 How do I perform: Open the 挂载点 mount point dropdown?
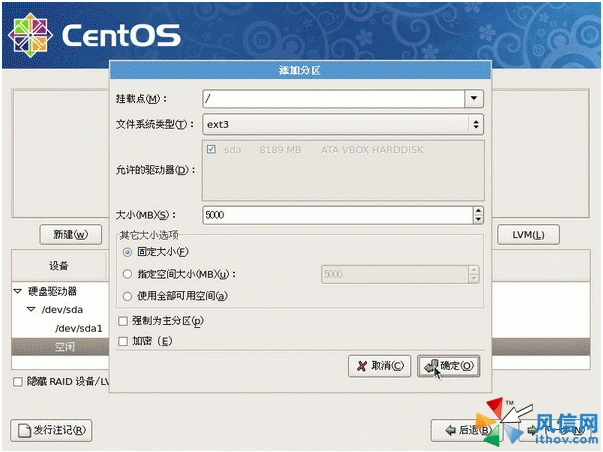coord(474,98)
